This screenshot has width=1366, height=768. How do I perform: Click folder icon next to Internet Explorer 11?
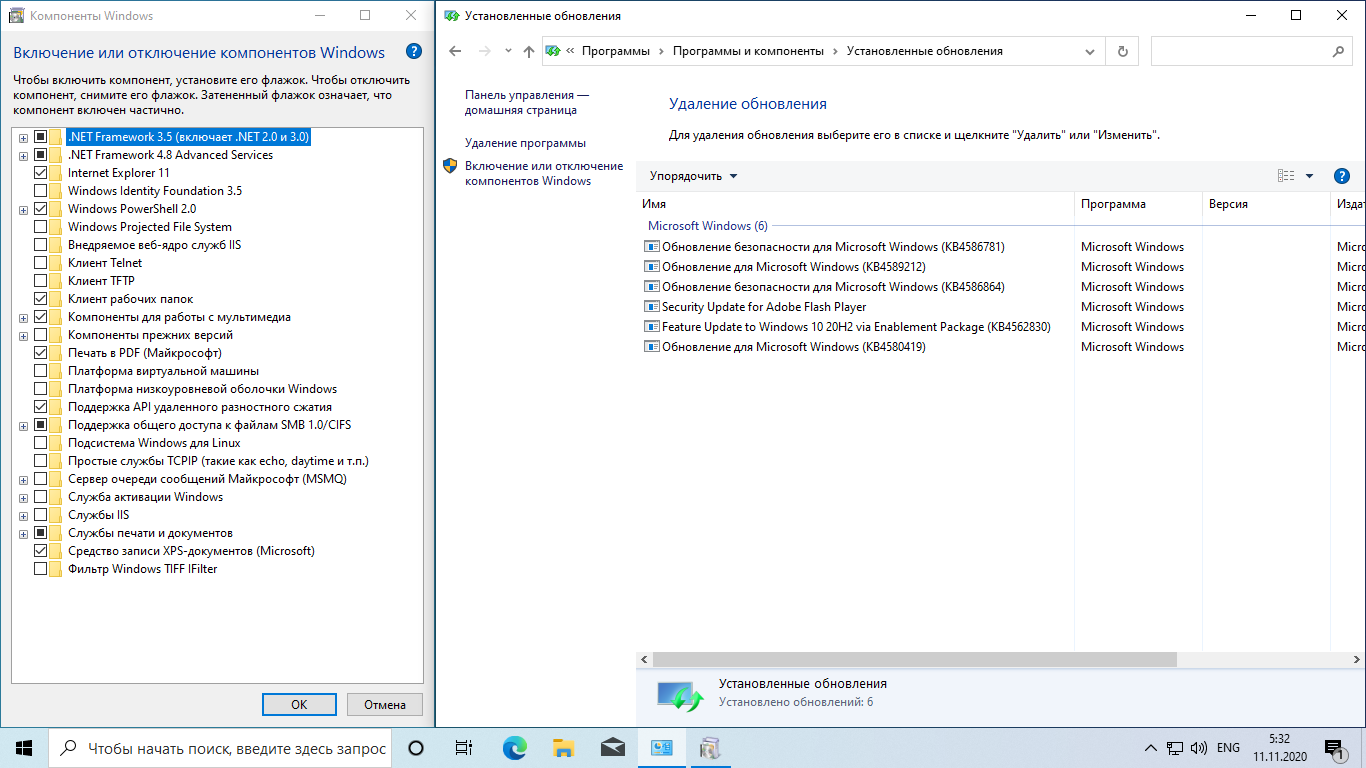click(56, 173)
